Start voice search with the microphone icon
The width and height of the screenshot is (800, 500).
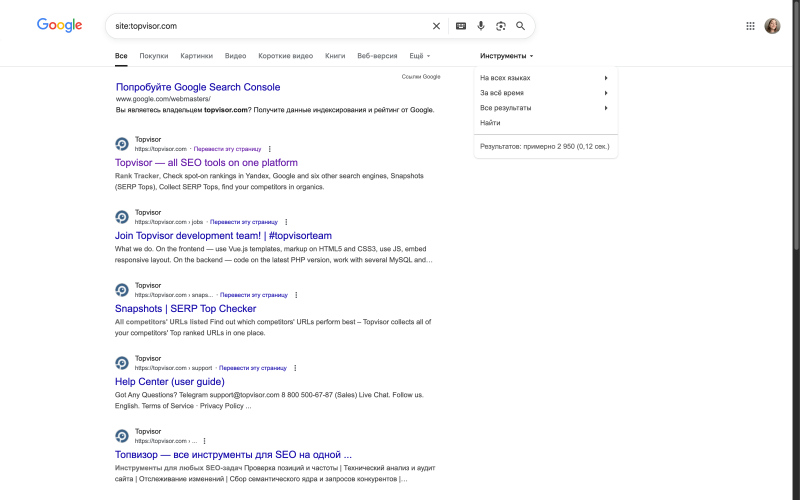(481, 26)
